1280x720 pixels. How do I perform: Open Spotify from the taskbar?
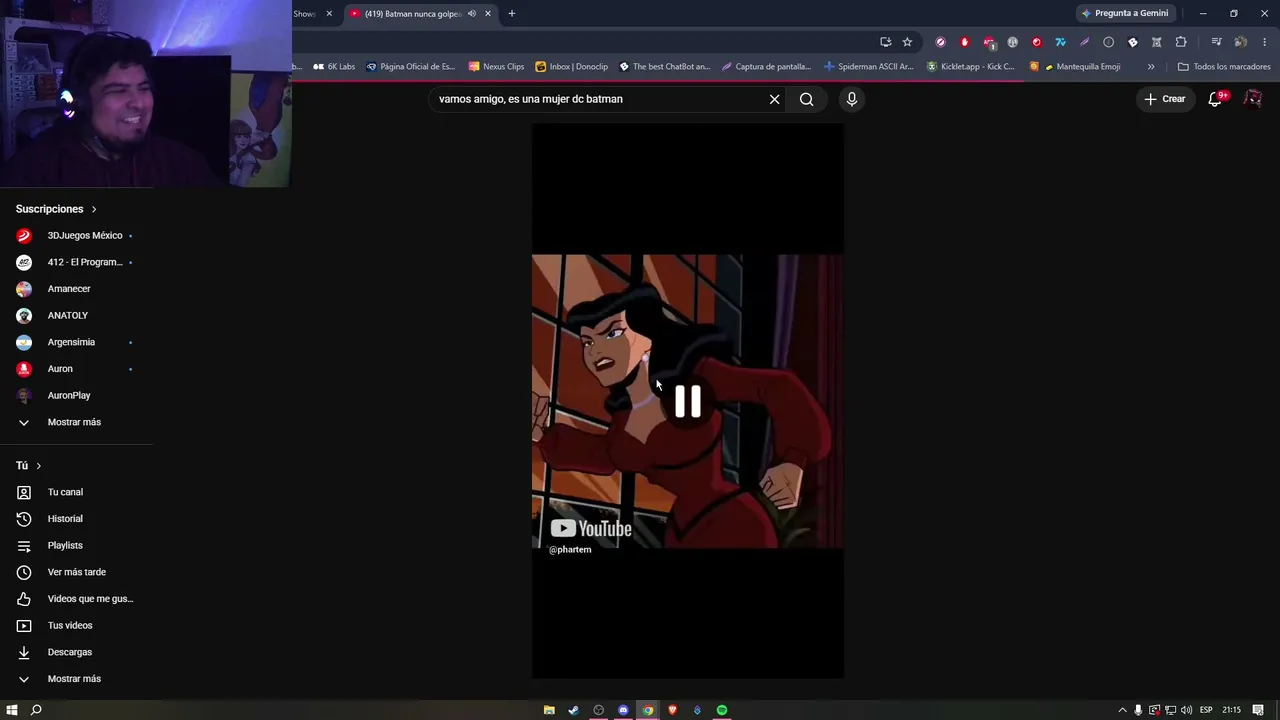tap(722, 710)
